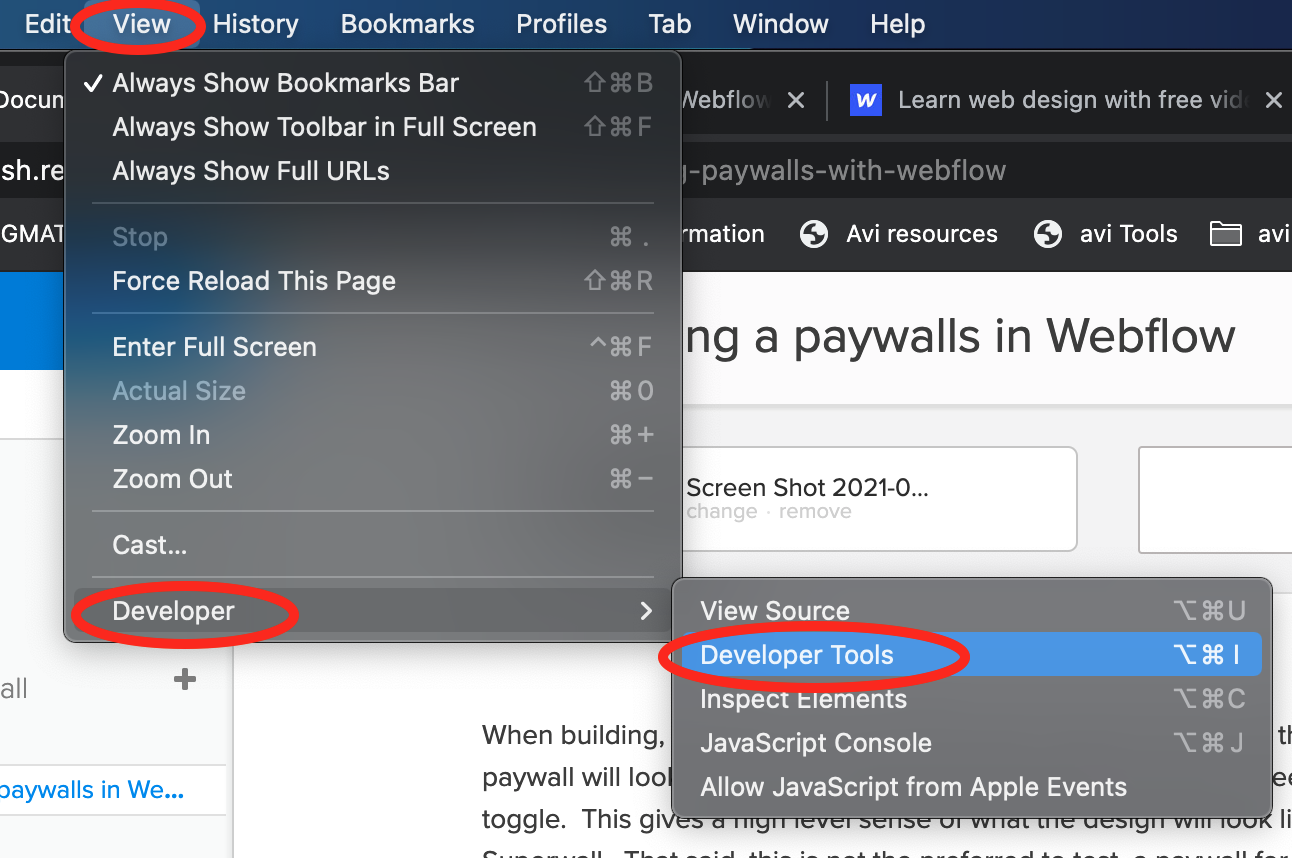Click globe icon of Avi resources
Viewport: 1292px width, 858px height.
coord(814,234)
